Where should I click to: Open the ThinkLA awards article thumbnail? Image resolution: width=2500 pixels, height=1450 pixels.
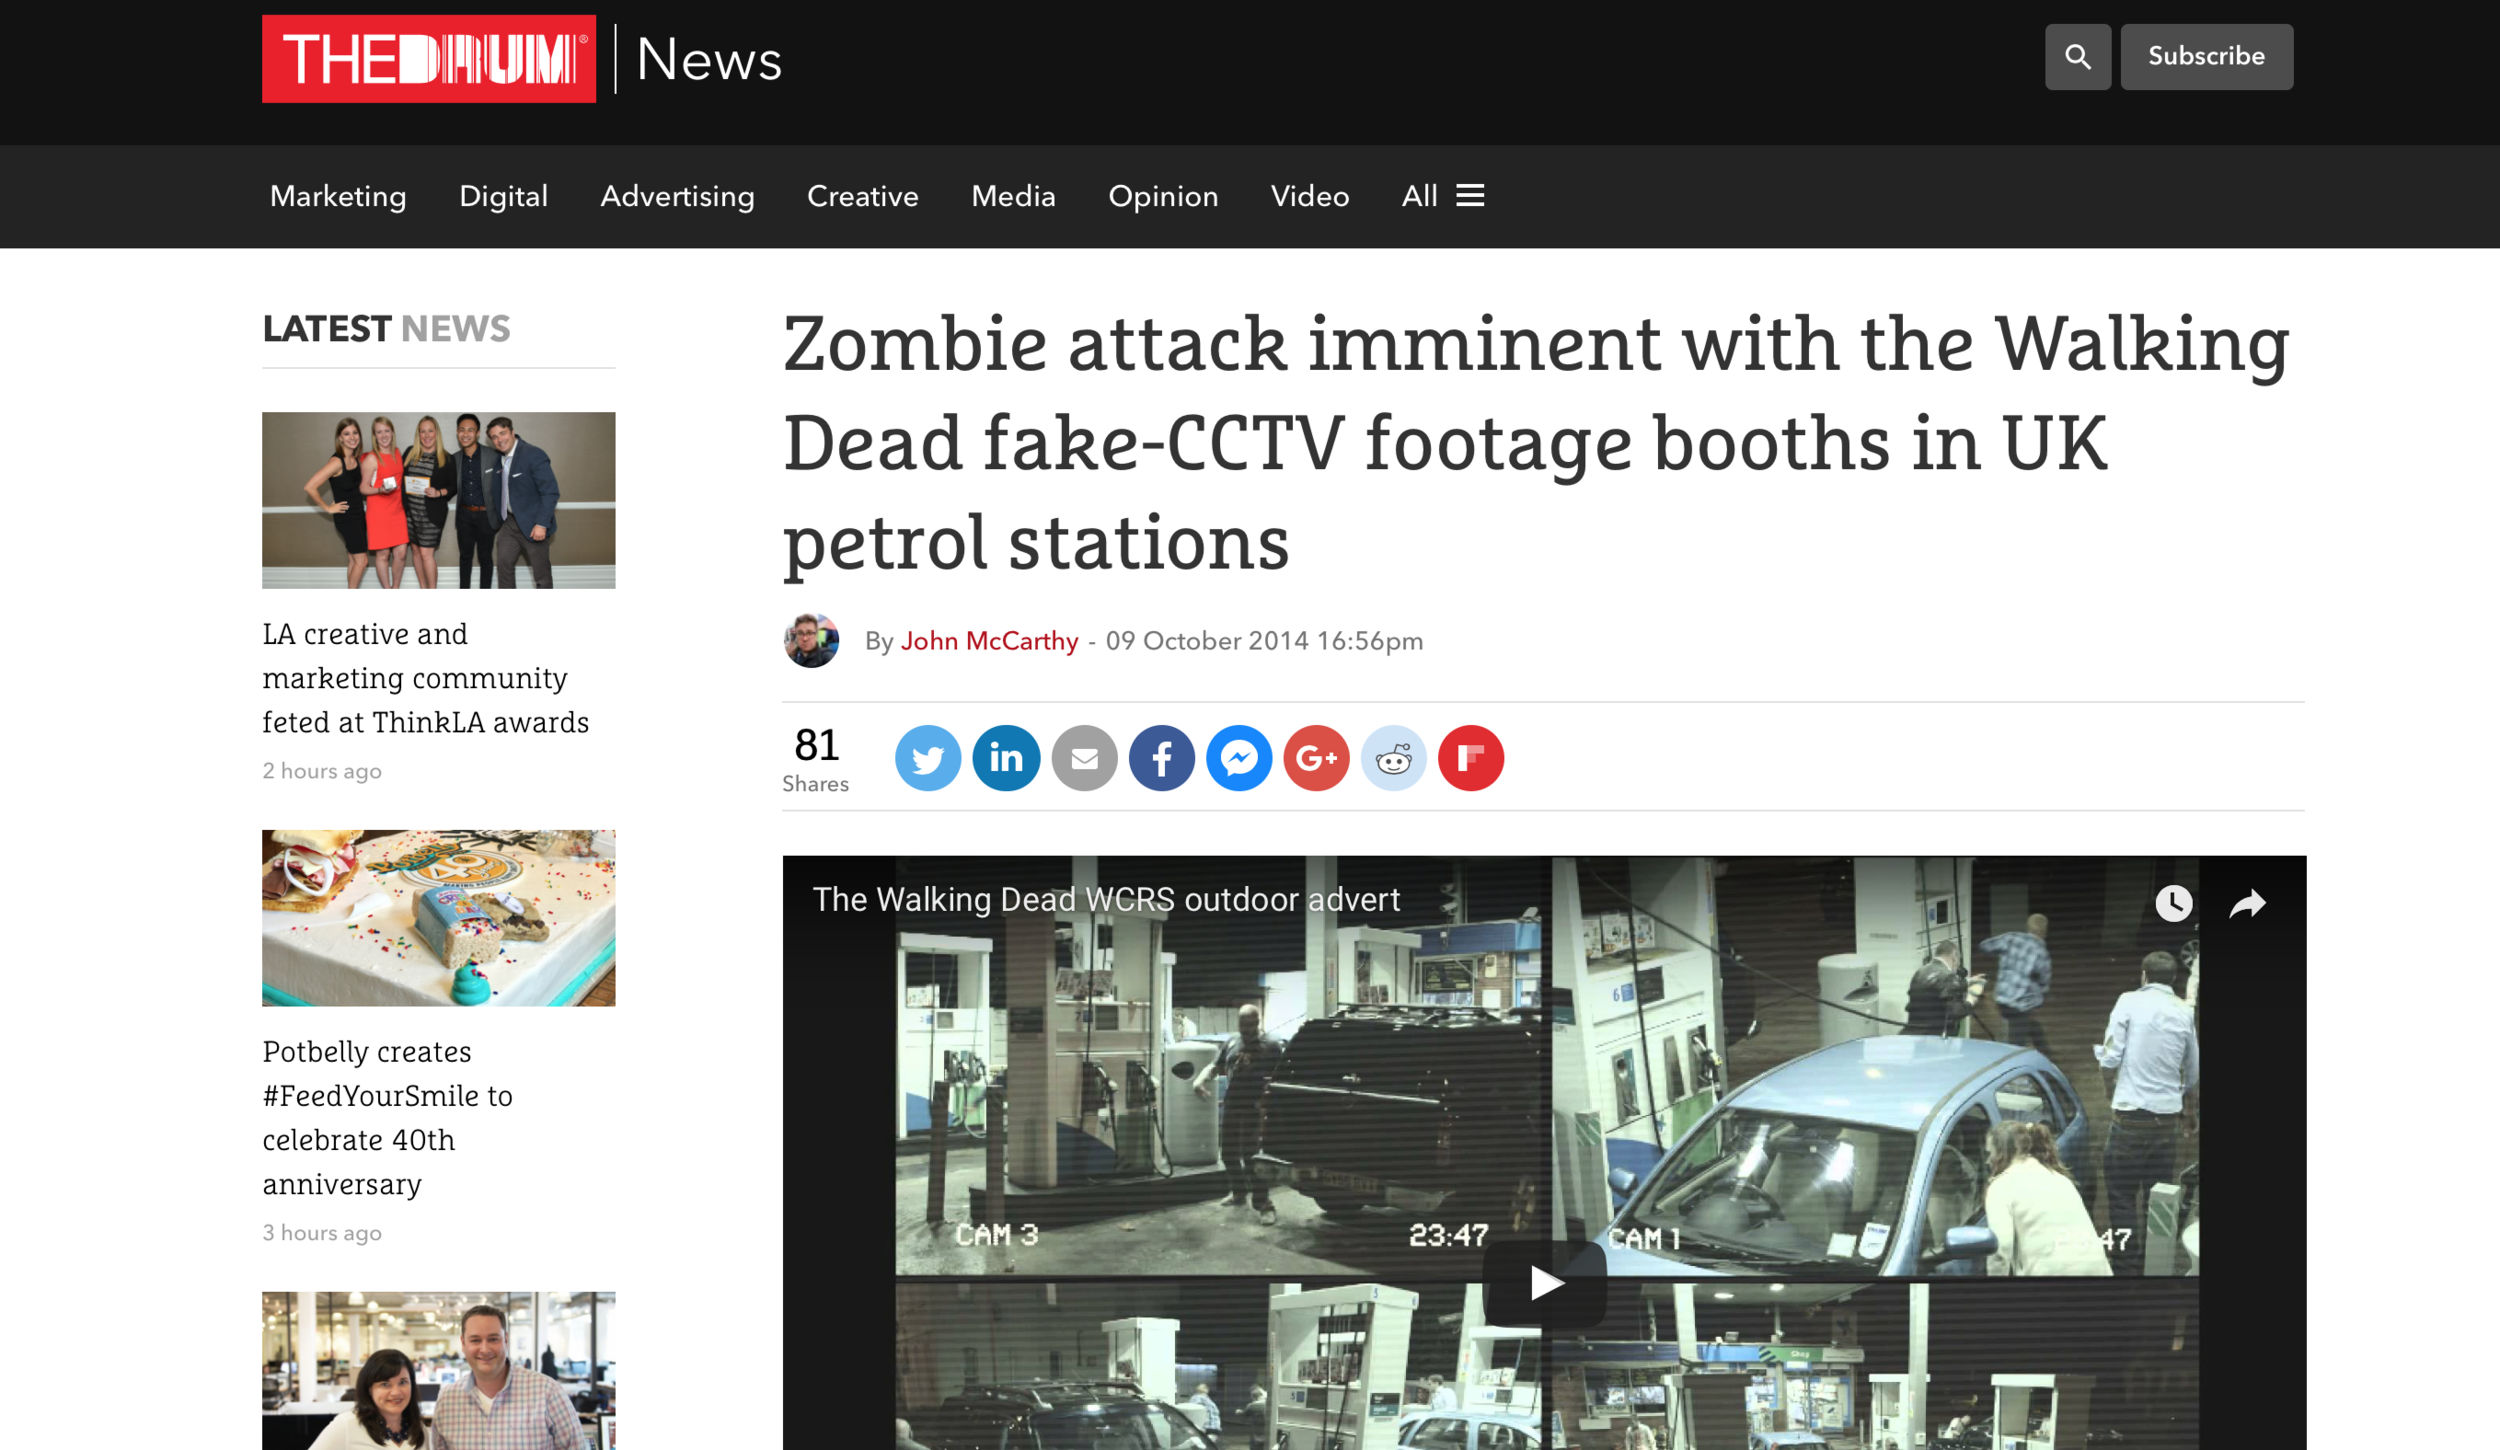point(438,500)
